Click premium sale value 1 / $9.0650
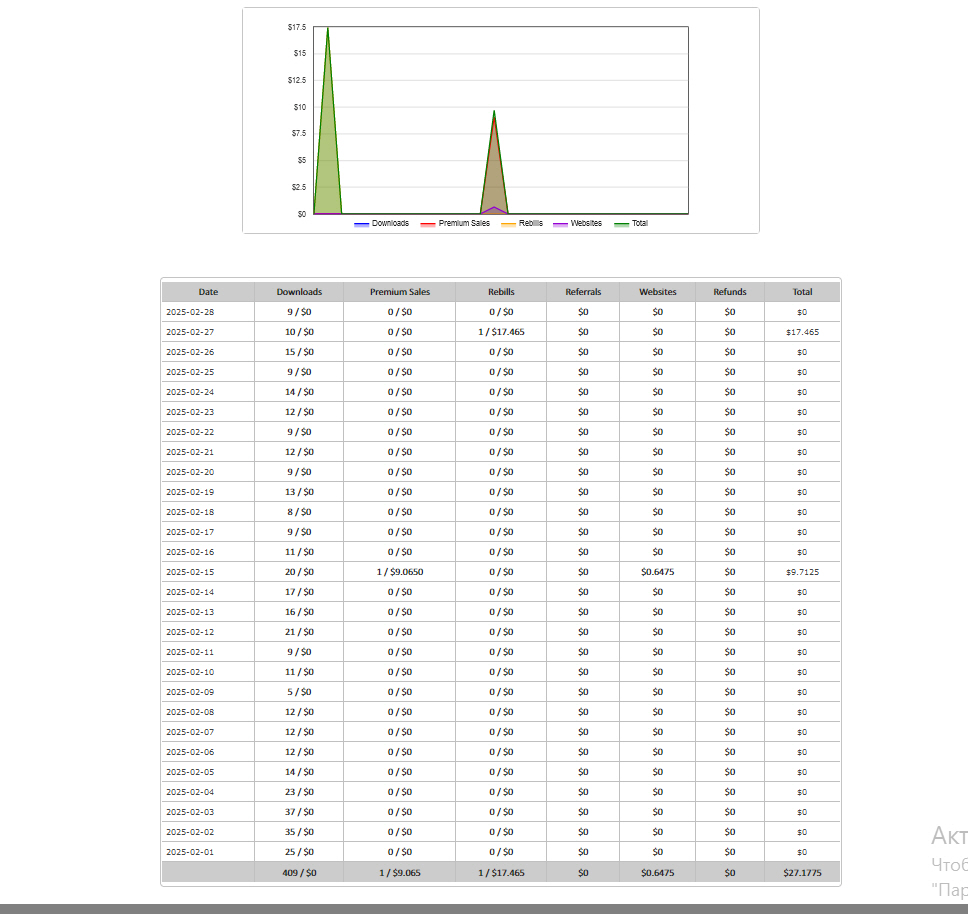Image resolution: width=968 pixels, height=914 pixels. (x=400, y=572)
